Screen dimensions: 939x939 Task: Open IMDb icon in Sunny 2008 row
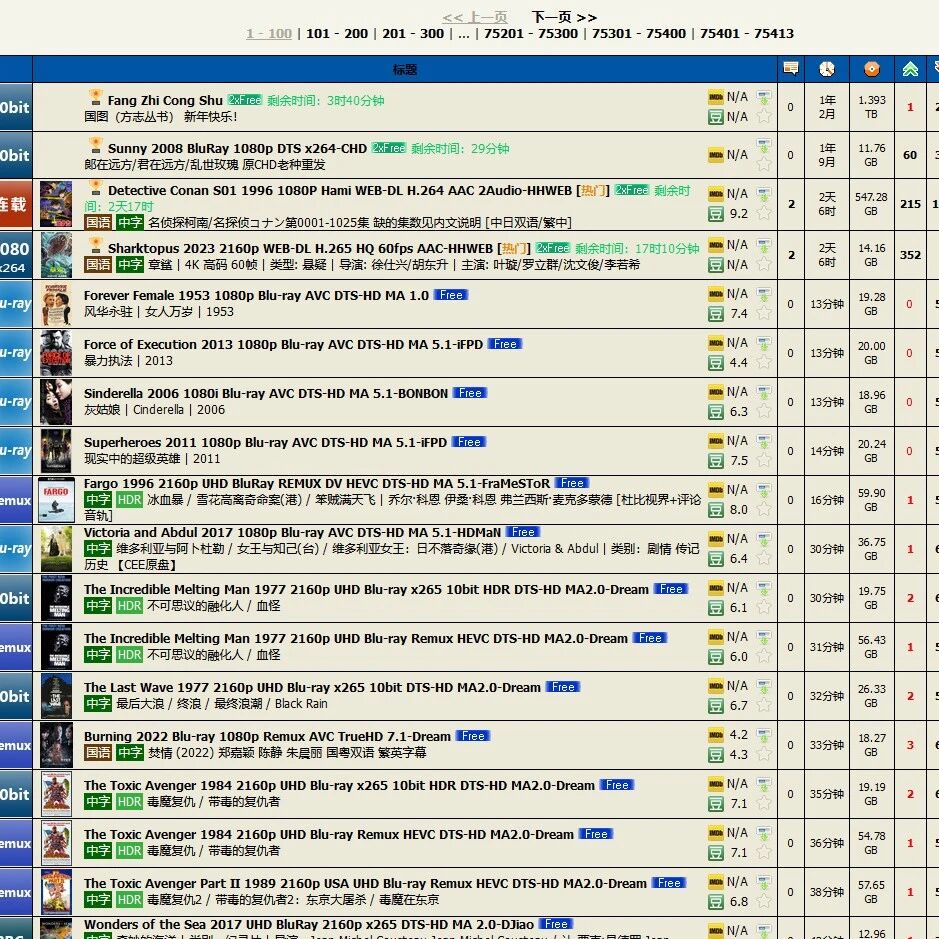coord(716,155)
